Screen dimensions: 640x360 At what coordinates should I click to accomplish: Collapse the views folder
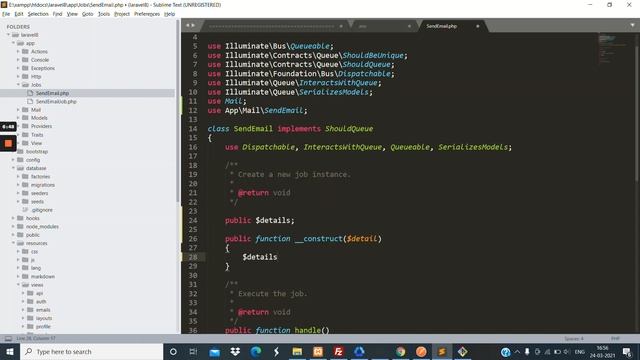(x=18, y=285)
